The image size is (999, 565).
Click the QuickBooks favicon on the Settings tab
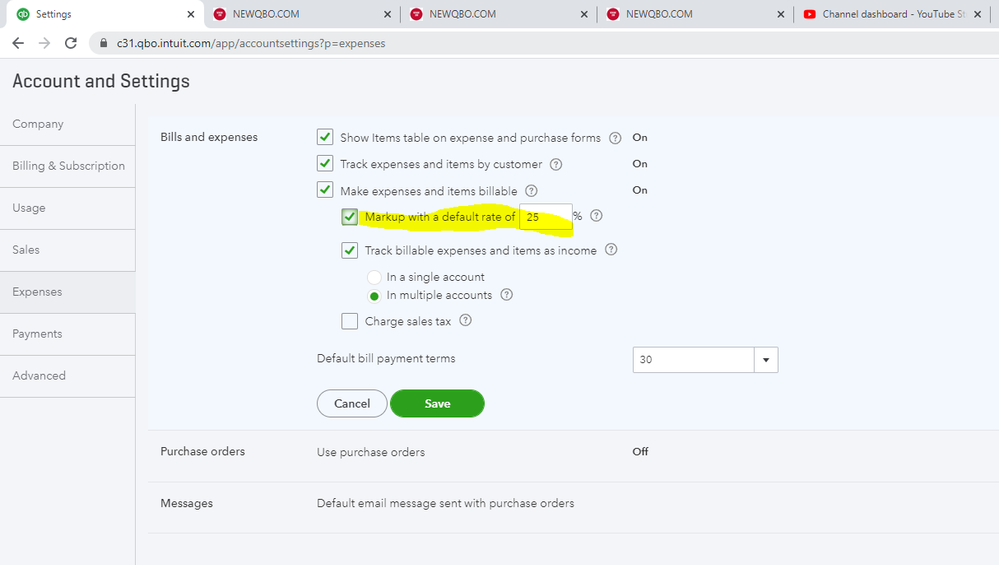coord(23,14)
